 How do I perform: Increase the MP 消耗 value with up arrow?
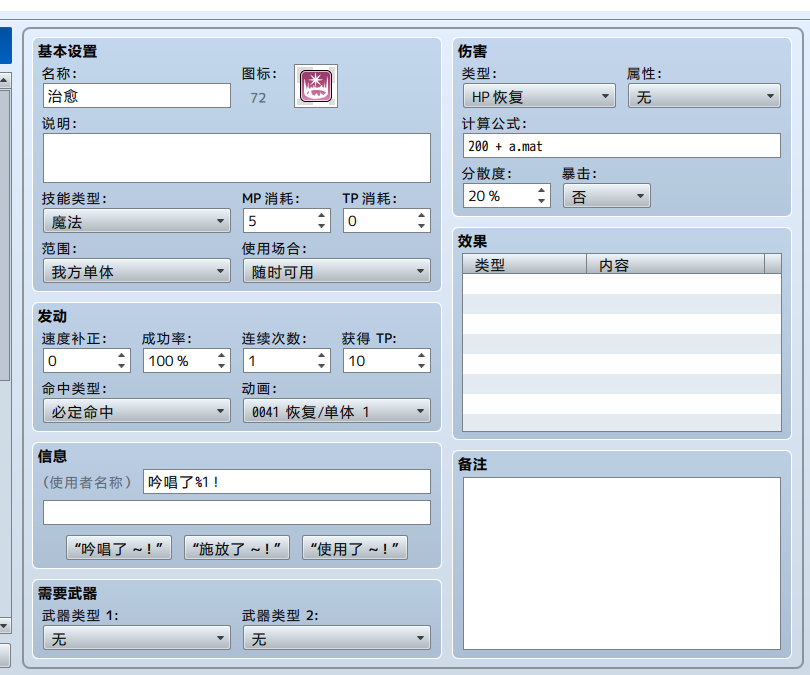point(321,215)
